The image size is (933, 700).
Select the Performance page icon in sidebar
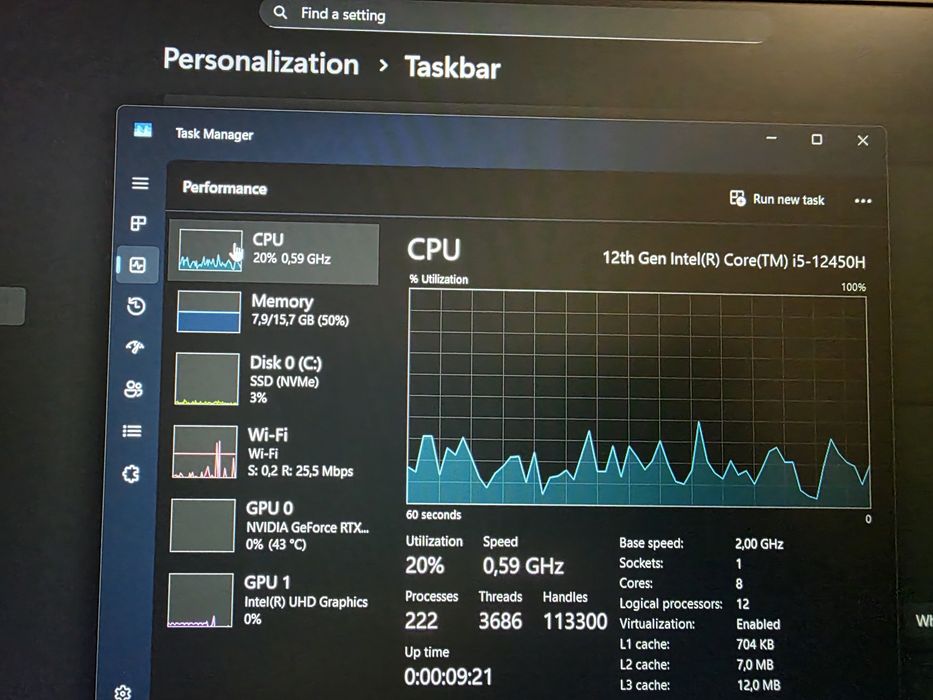point(137,264)
